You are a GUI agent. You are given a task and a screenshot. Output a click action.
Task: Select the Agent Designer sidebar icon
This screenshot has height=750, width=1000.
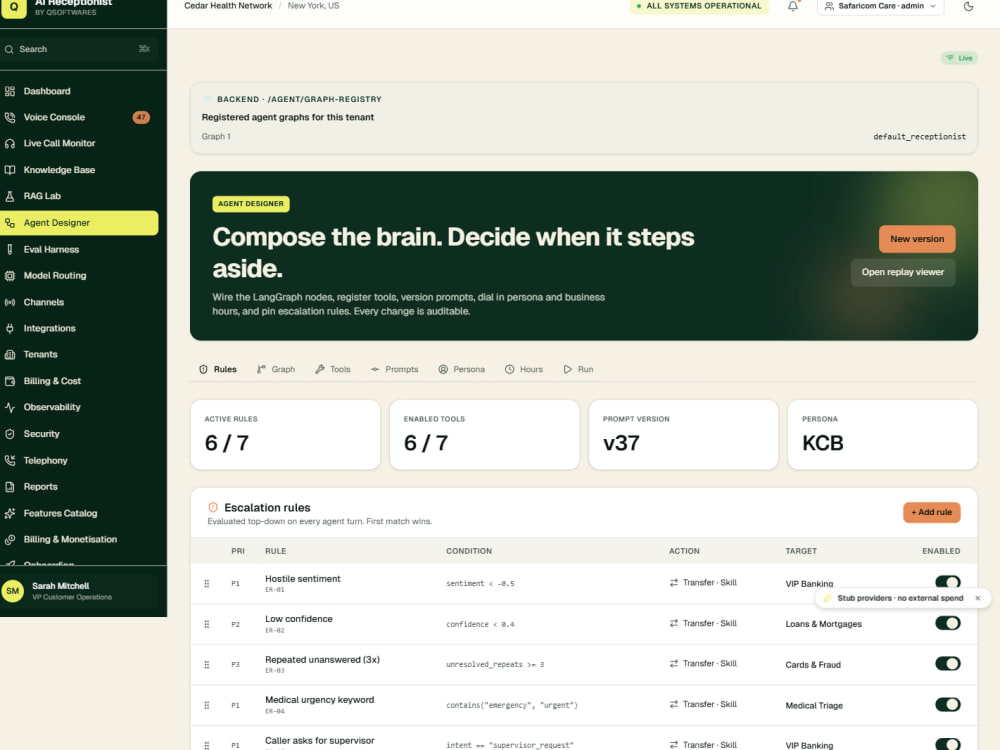pyautogui.click(x=10, y=223)
